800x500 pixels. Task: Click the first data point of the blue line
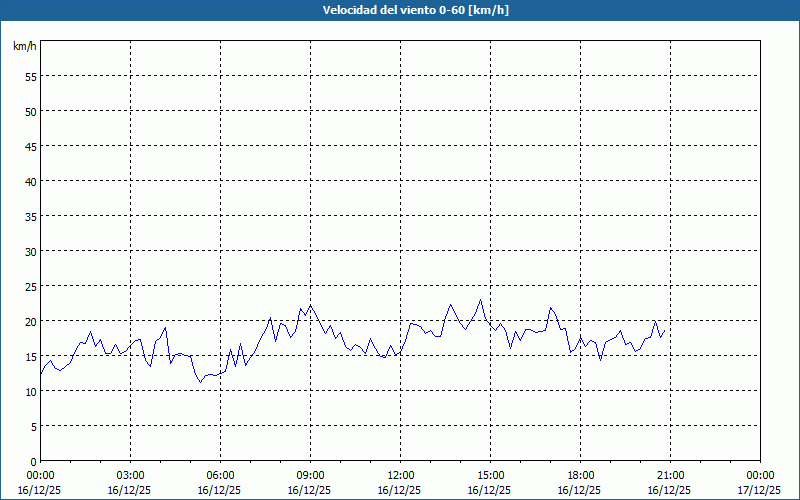coord(41,374)
